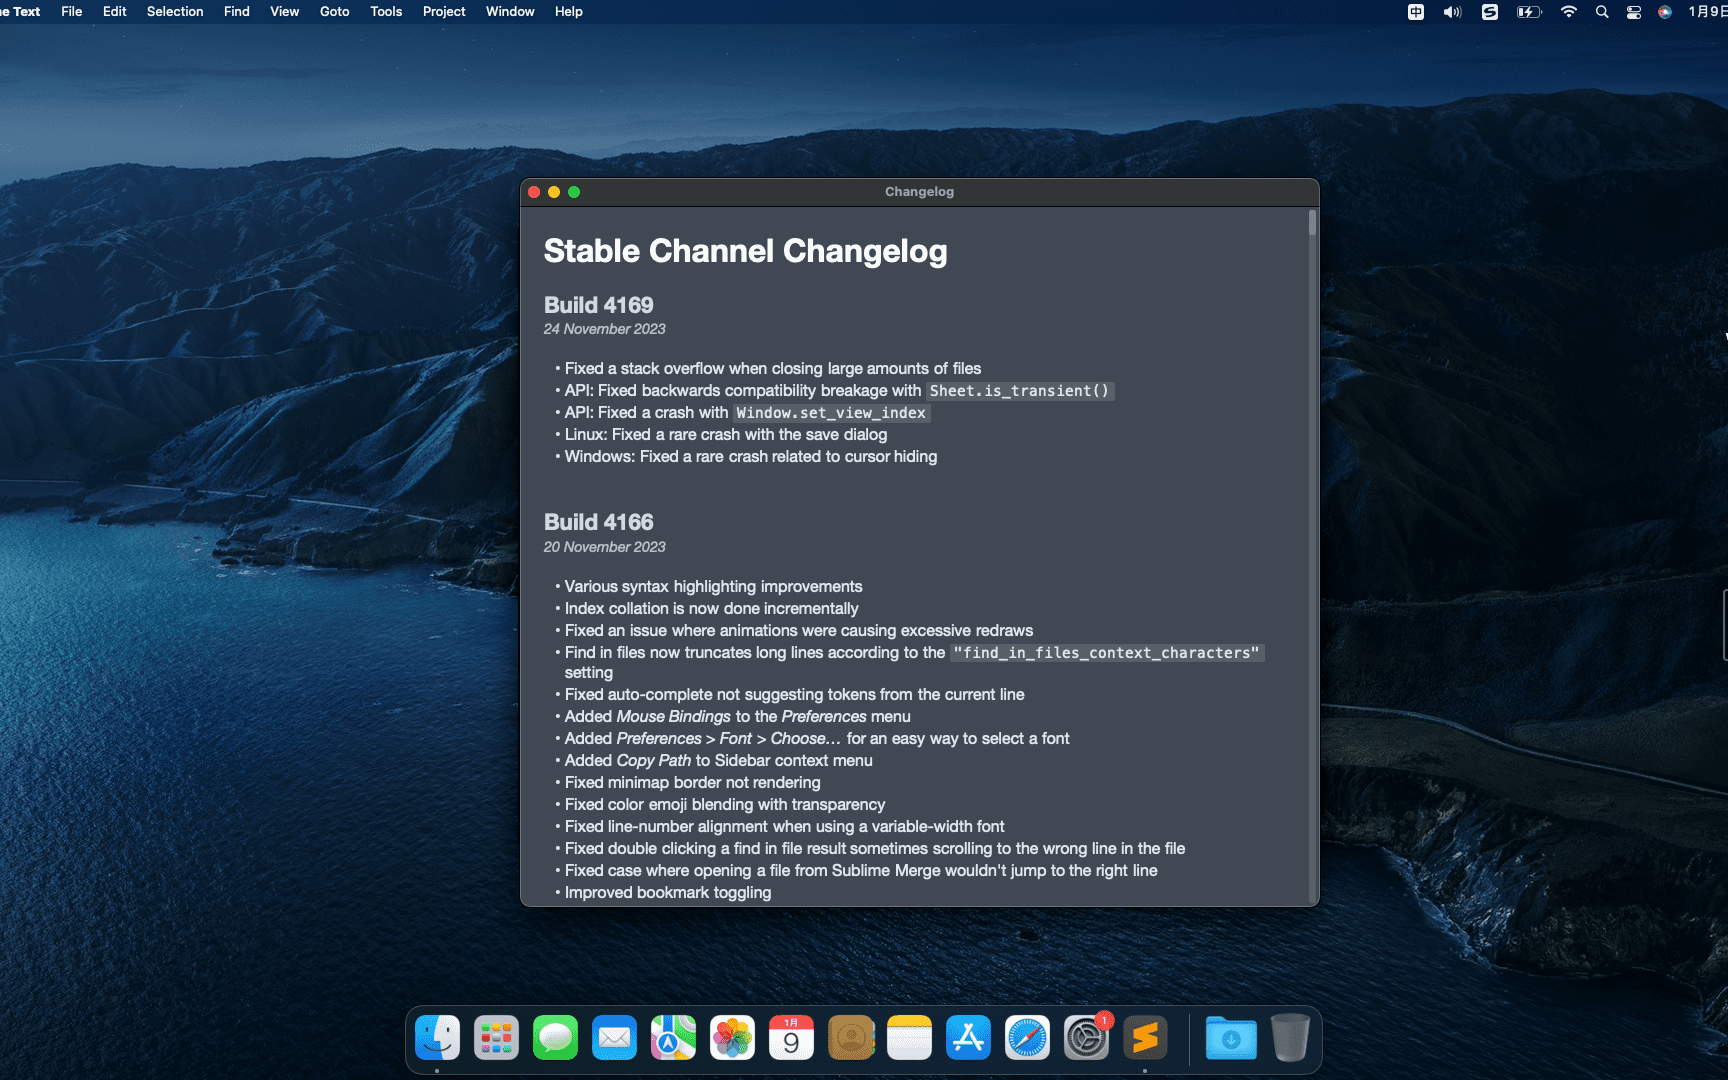Click the Stable Channel Changelog heading
Image resolution: width=1728 pixels, height=1080 pixels.
tap(745, 251)
